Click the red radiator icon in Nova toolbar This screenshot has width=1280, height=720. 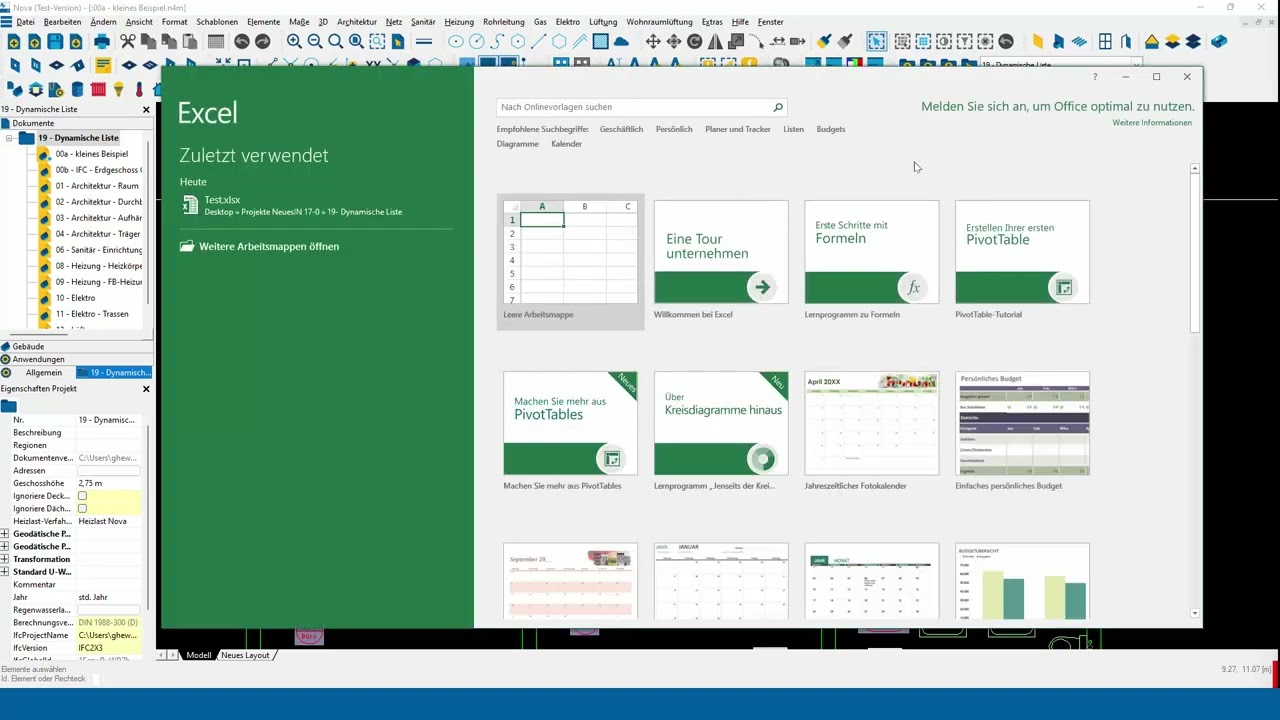click(x=98, y=89)
